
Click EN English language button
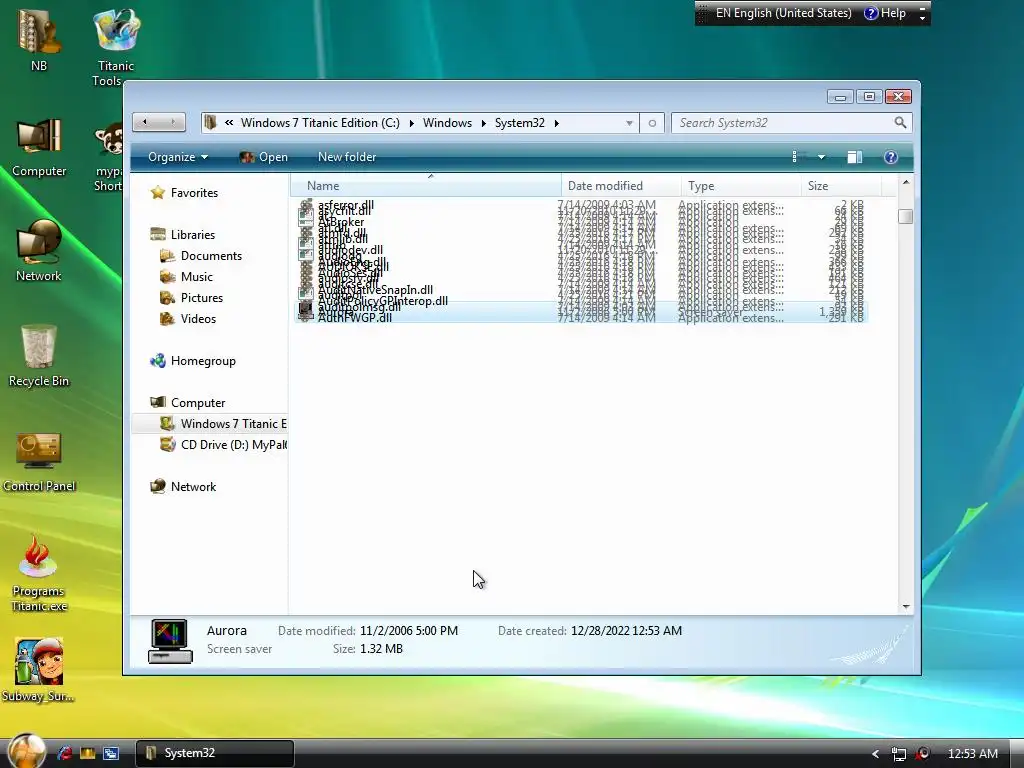tap(783, 13)
